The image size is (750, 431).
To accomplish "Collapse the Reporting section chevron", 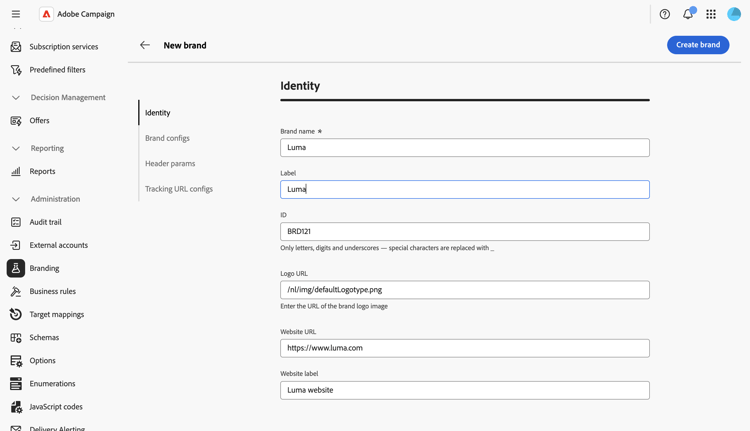I will pyautogui.click(x=16, y=148).
